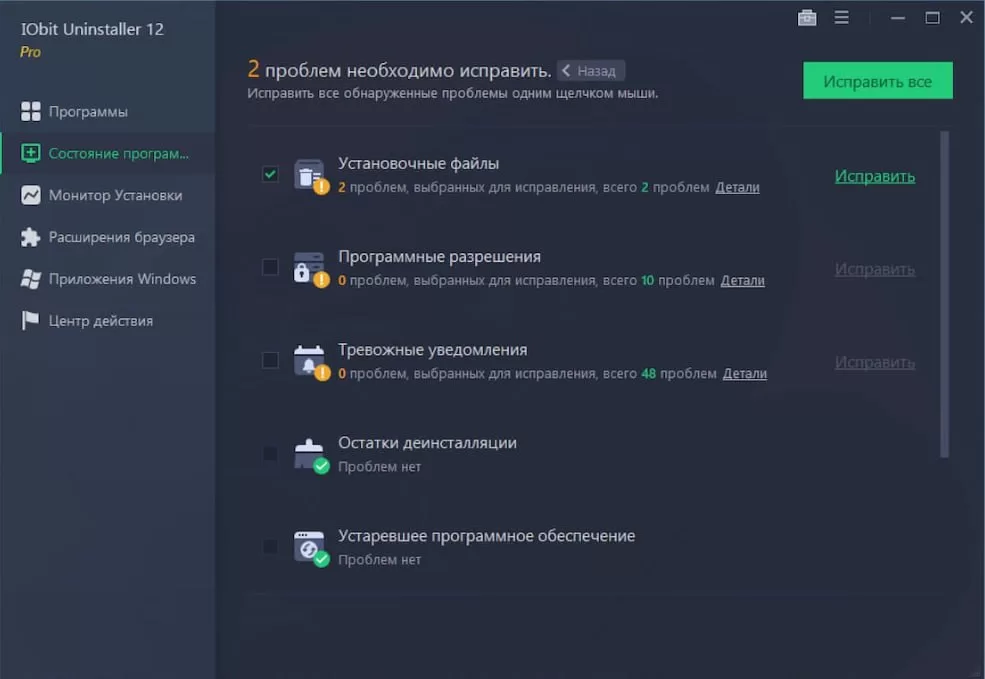The height and width of the screenshot is (679, 985).
Task: Click the Программы grid icon
Action: point(30,111)
